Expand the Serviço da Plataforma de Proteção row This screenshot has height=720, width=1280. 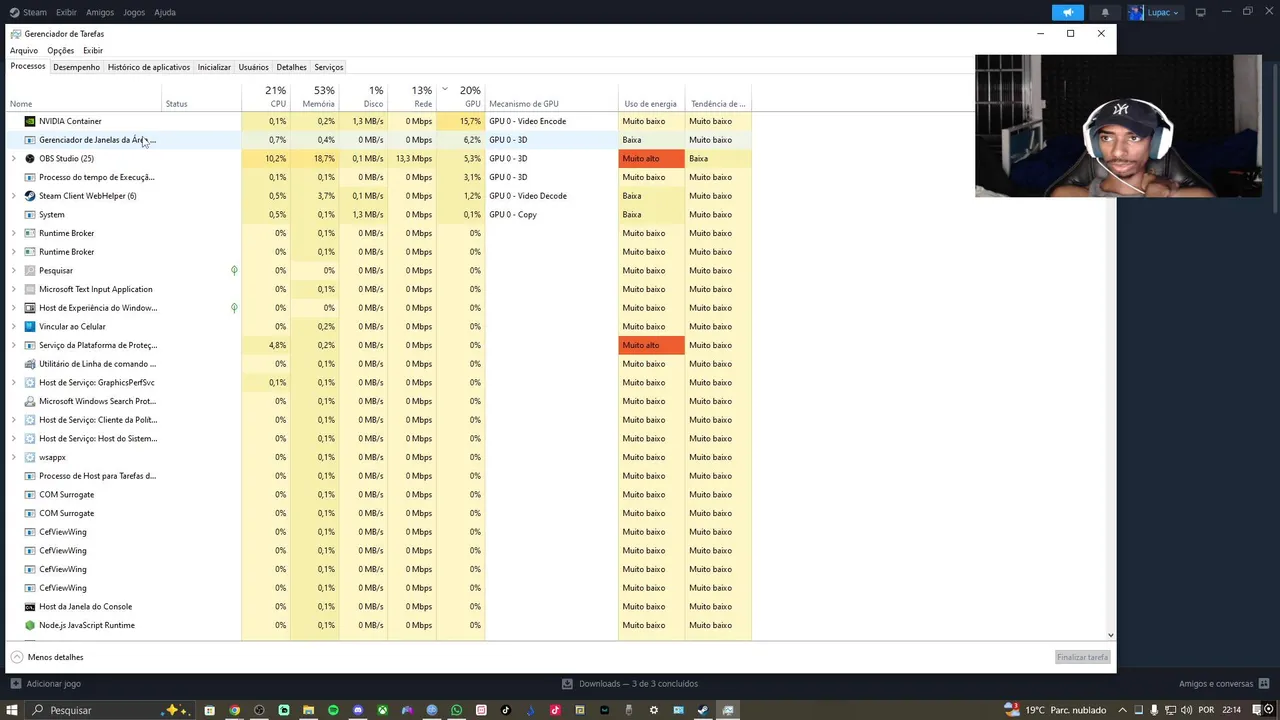[13, 345]
